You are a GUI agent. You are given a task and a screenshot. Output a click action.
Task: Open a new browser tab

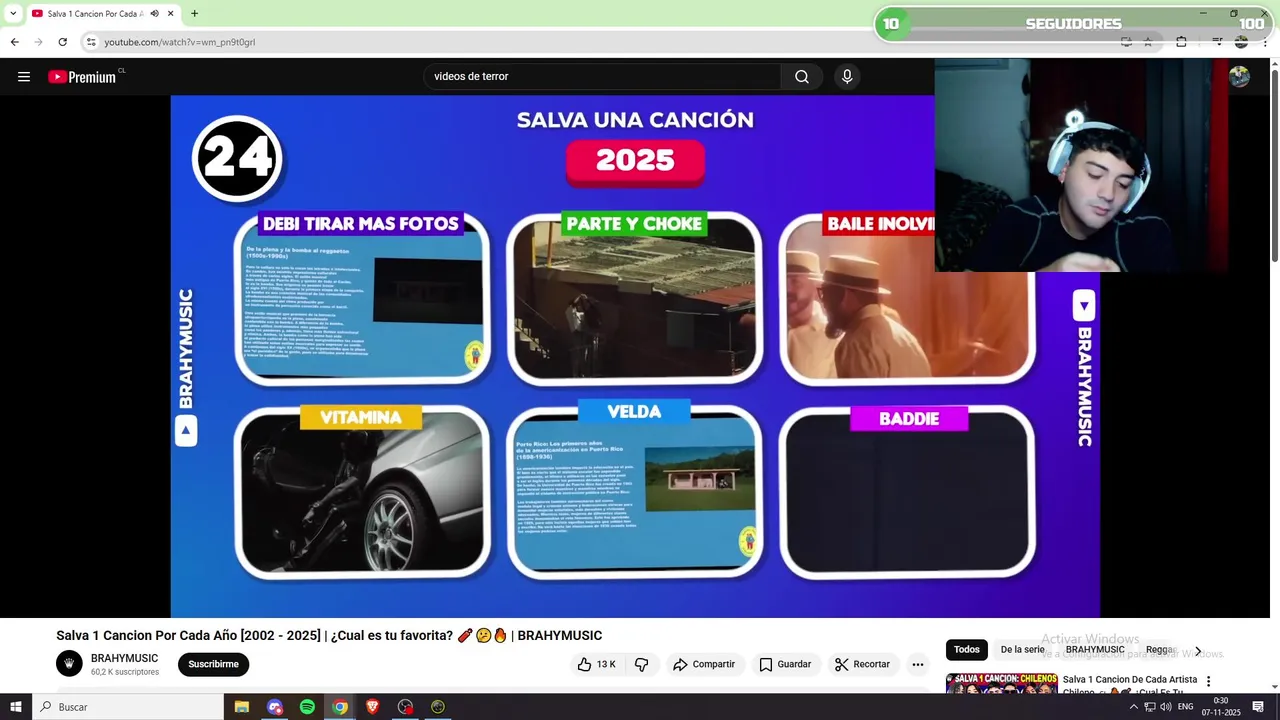[x=194, y=14]
